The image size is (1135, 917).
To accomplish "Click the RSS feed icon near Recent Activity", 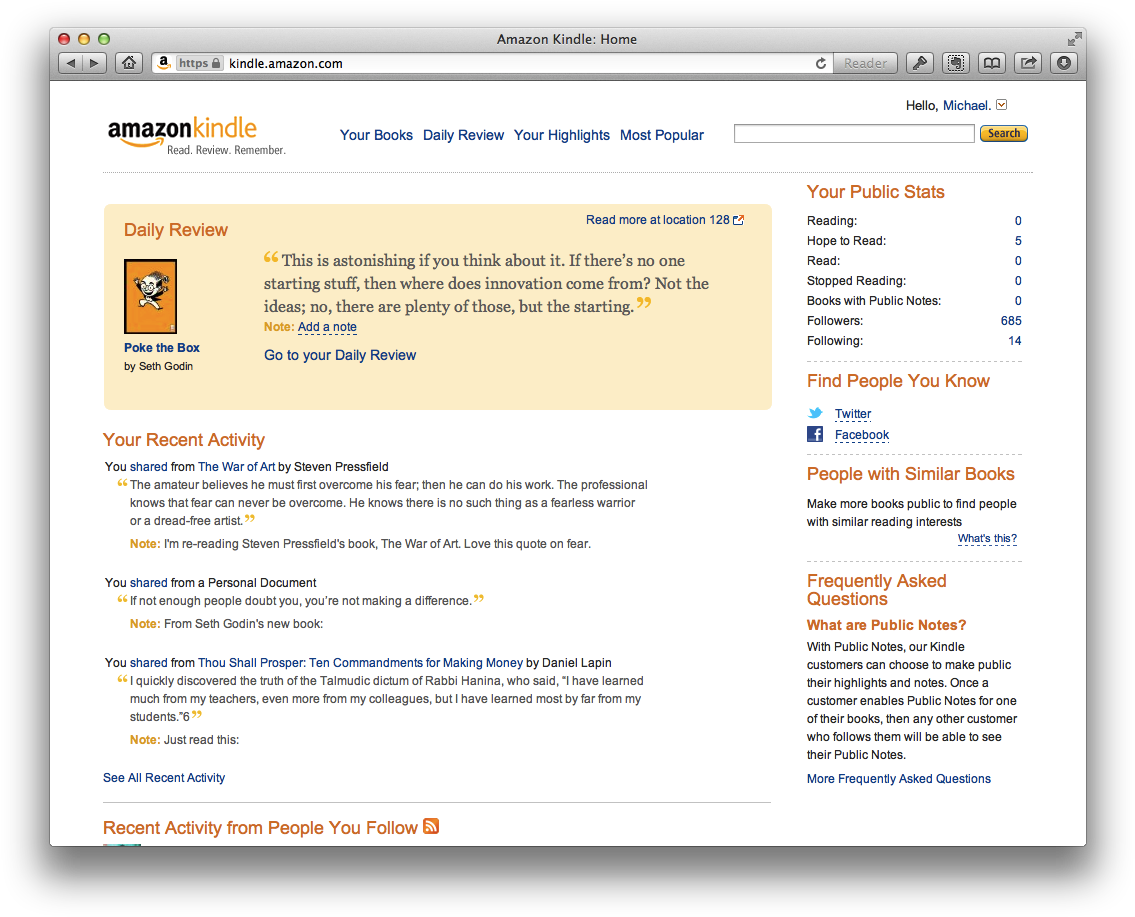I will click(431, 826).
